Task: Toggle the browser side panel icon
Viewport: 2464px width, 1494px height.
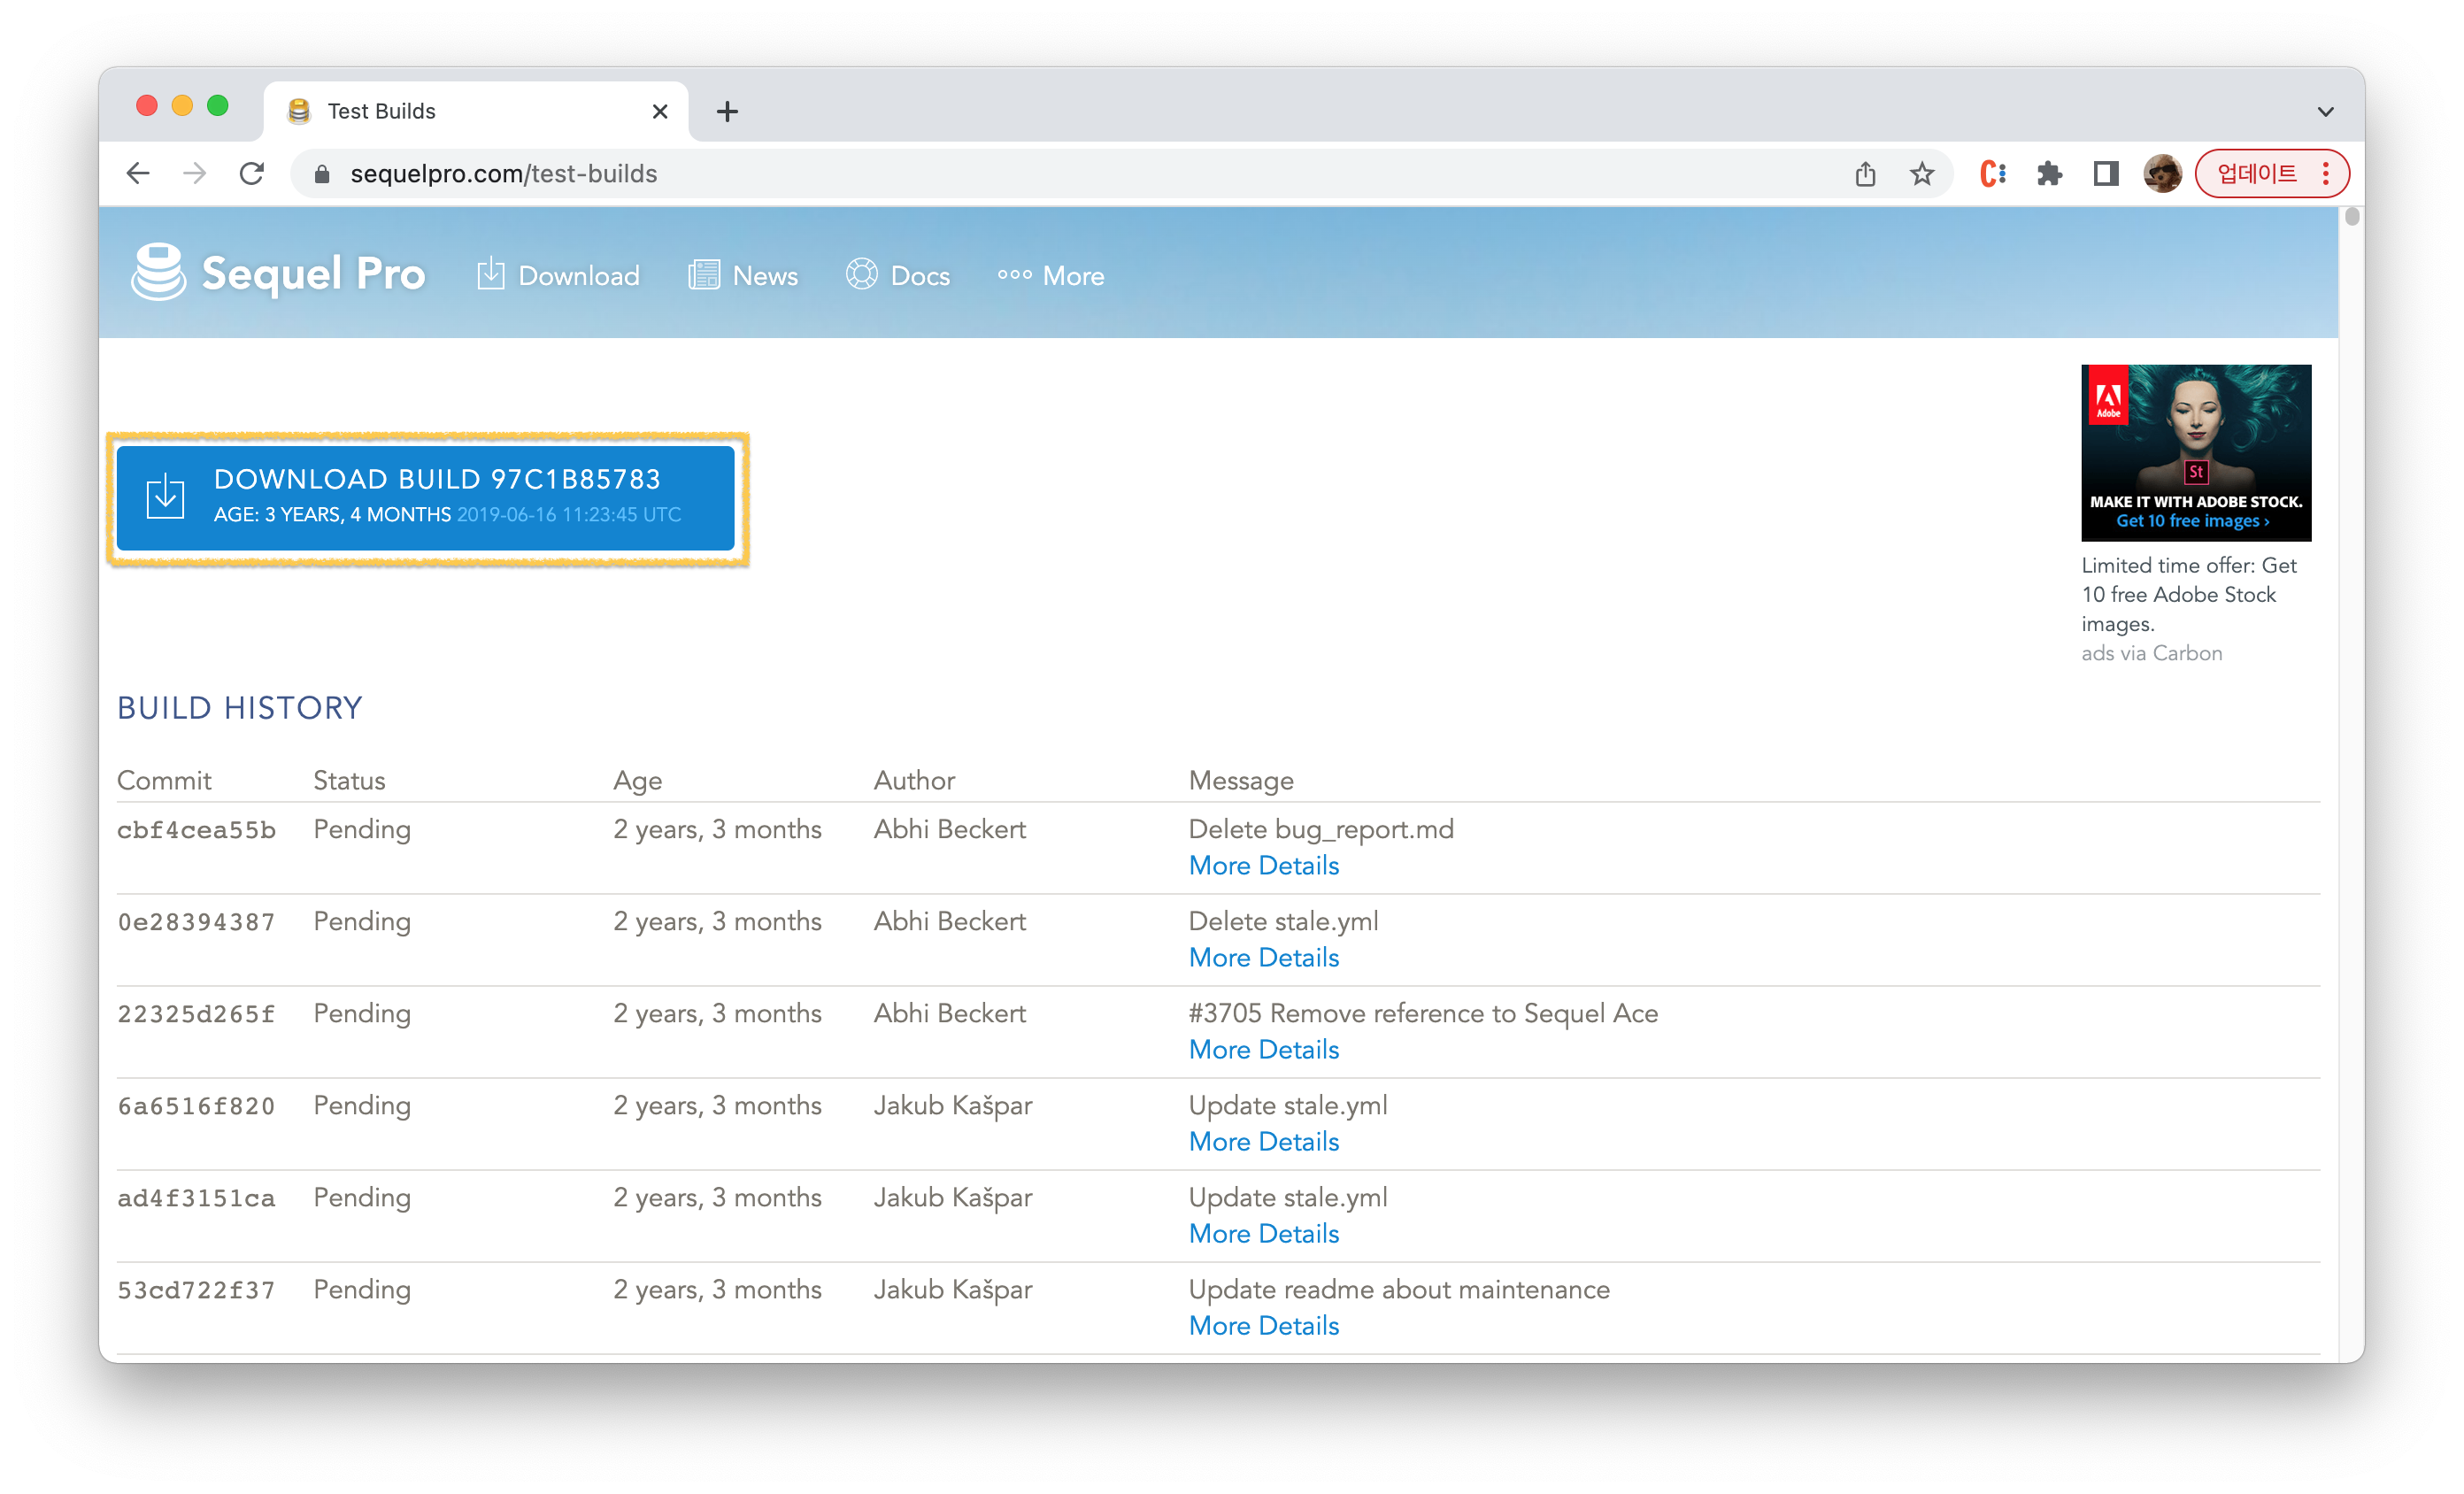Action: point(2105,174)
